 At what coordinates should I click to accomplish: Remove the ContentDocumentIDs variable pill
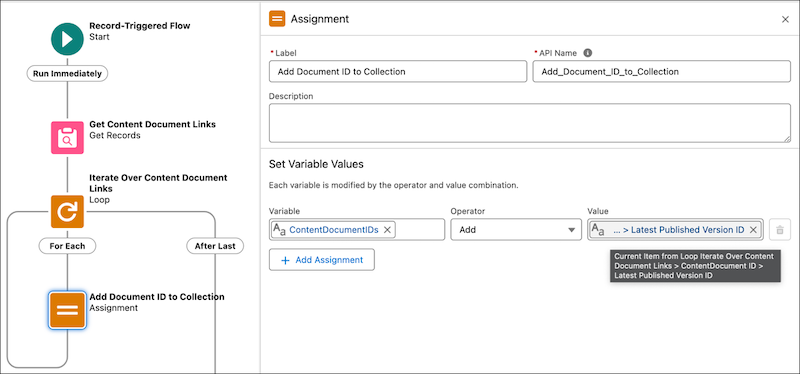[x=387, y=230]
